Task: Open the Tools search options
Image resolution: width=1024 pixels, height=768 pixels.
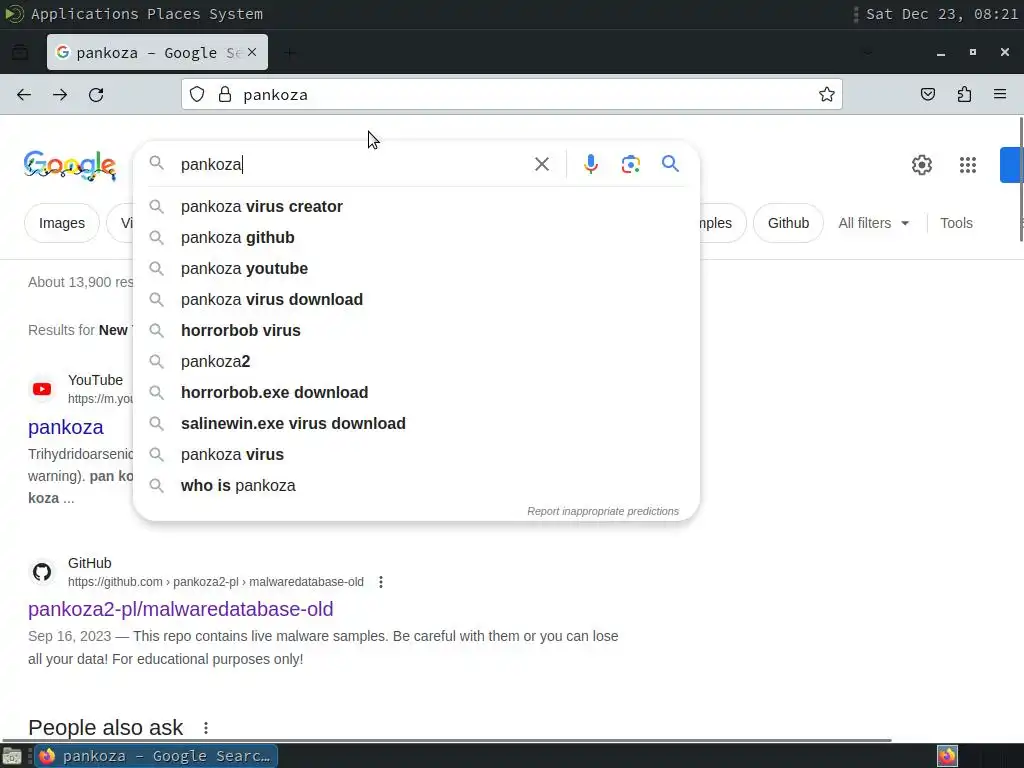Action: tap(956, 223)
